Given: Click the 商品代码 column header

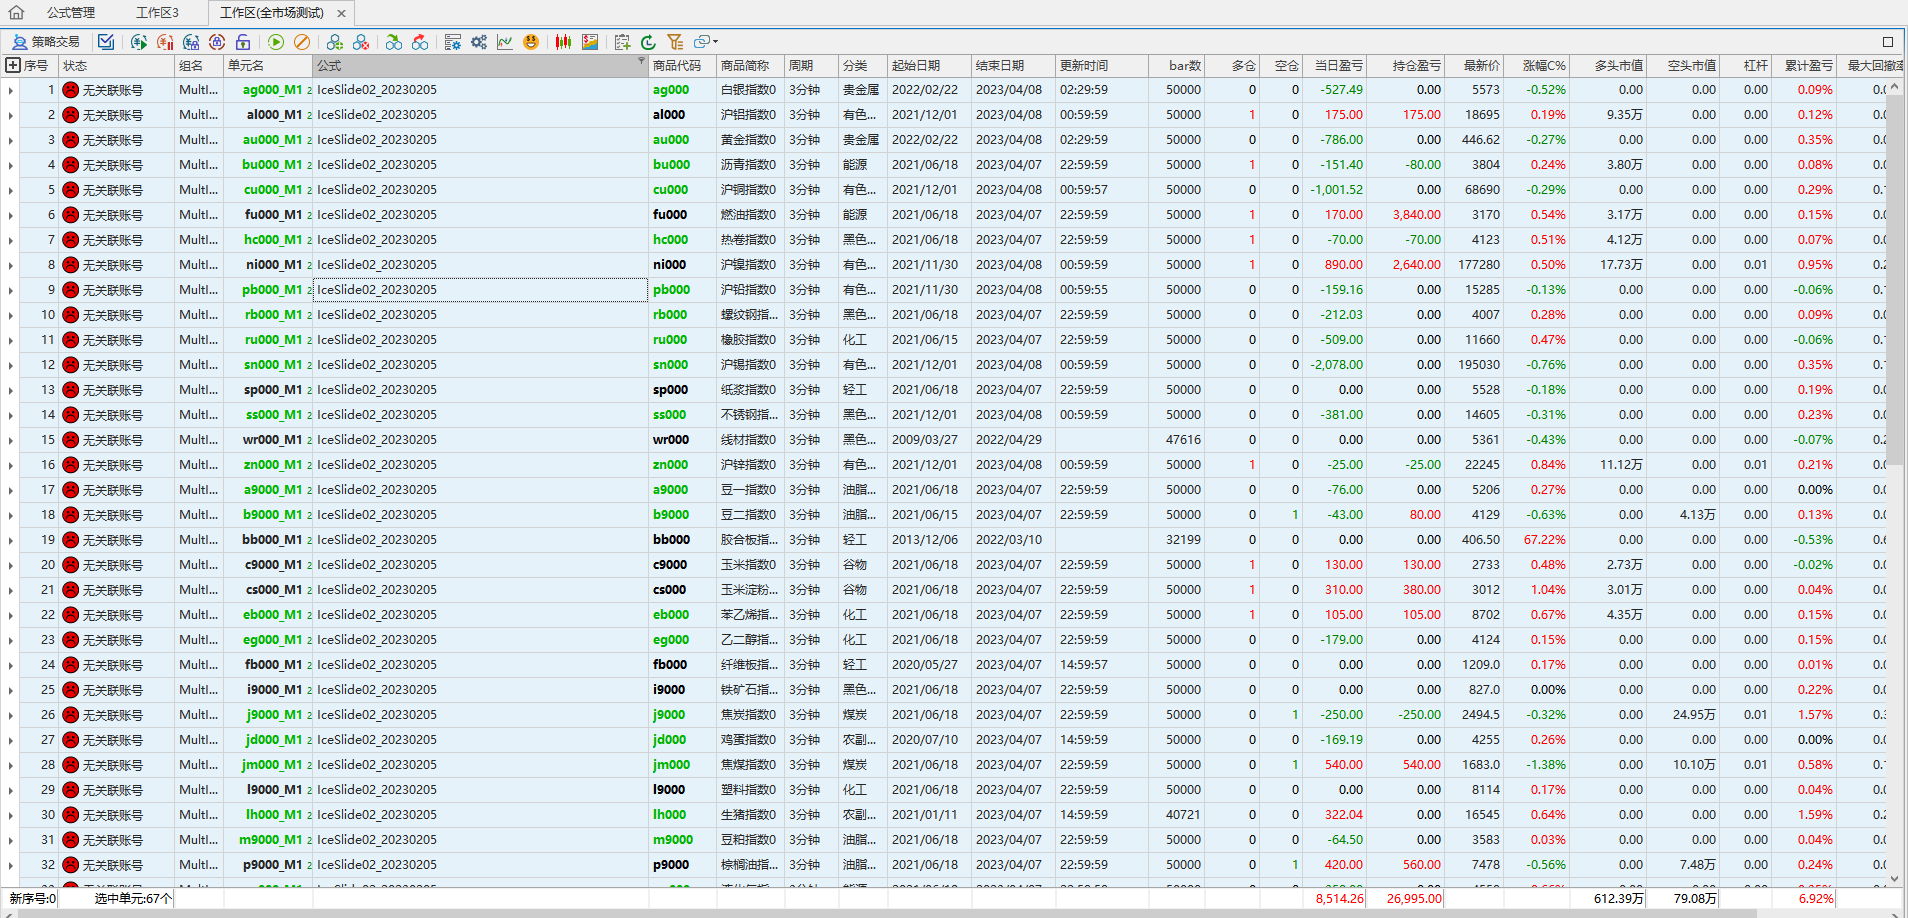Looking at the screenshot, I should (677, 66).
